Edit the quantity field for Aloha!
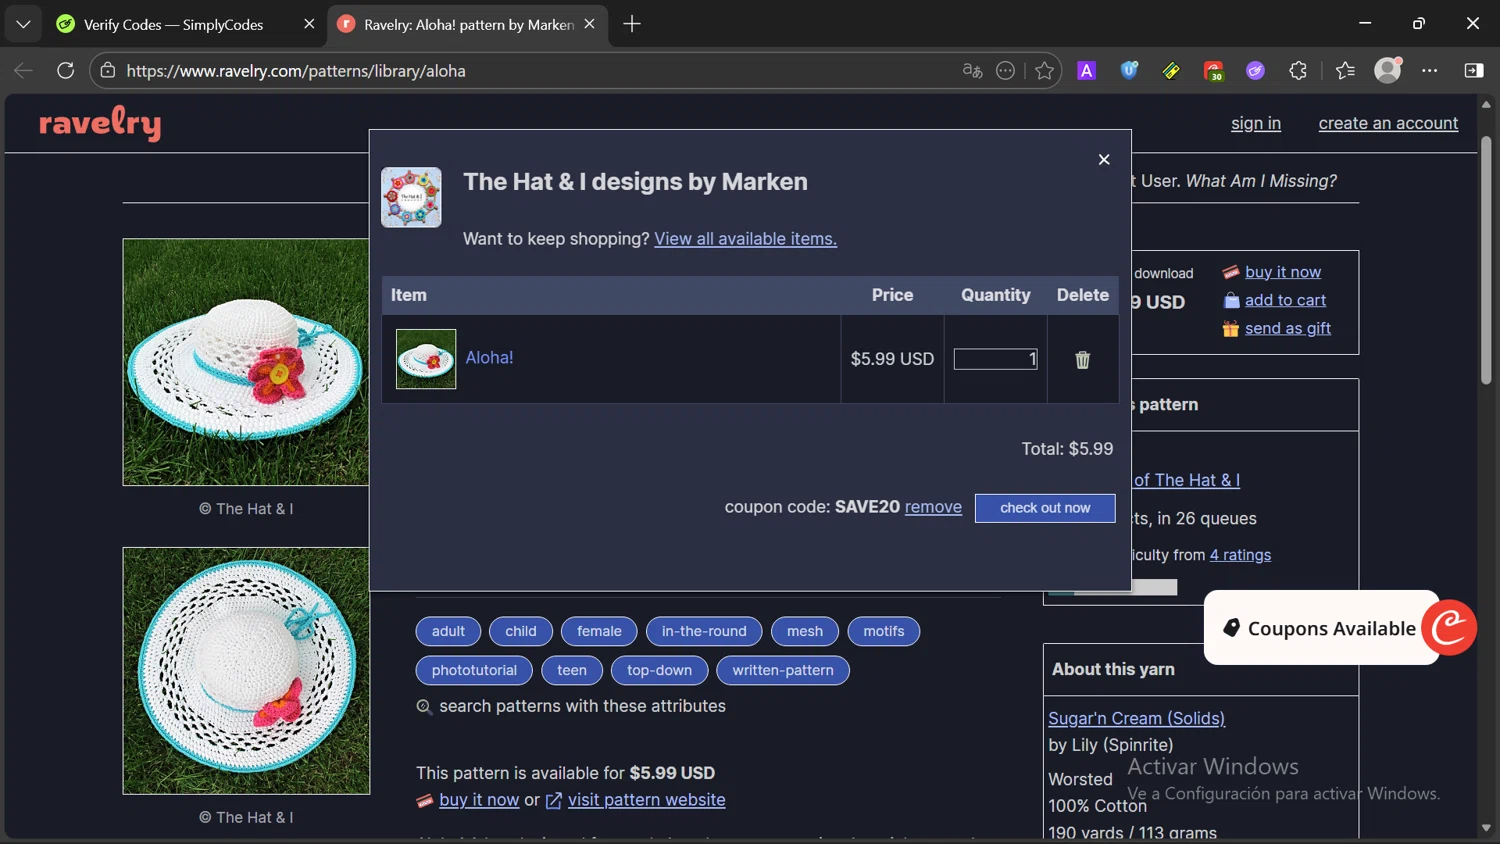Image resolution: width=1500 pixels, height=844 pixels. [x=996, y=359]
